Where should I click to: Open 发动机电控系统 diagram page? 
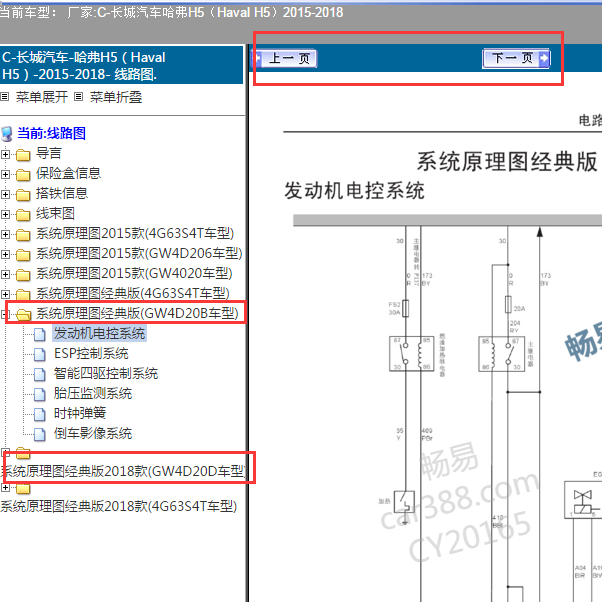[99, 333]
